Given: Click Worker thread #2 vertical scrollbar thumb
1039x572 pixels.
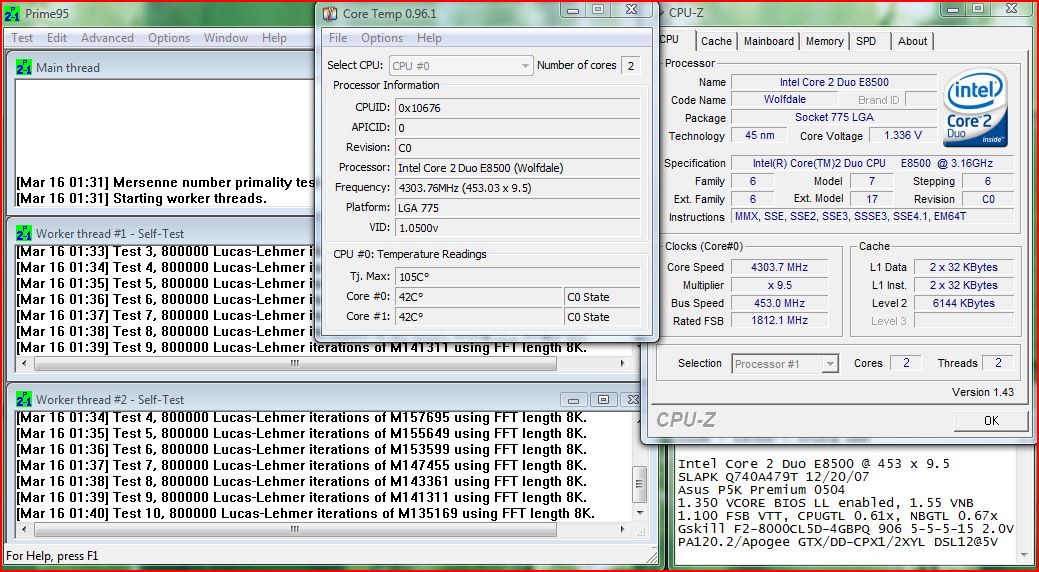Looking at the screenshot, I should [x=639, y=483].
